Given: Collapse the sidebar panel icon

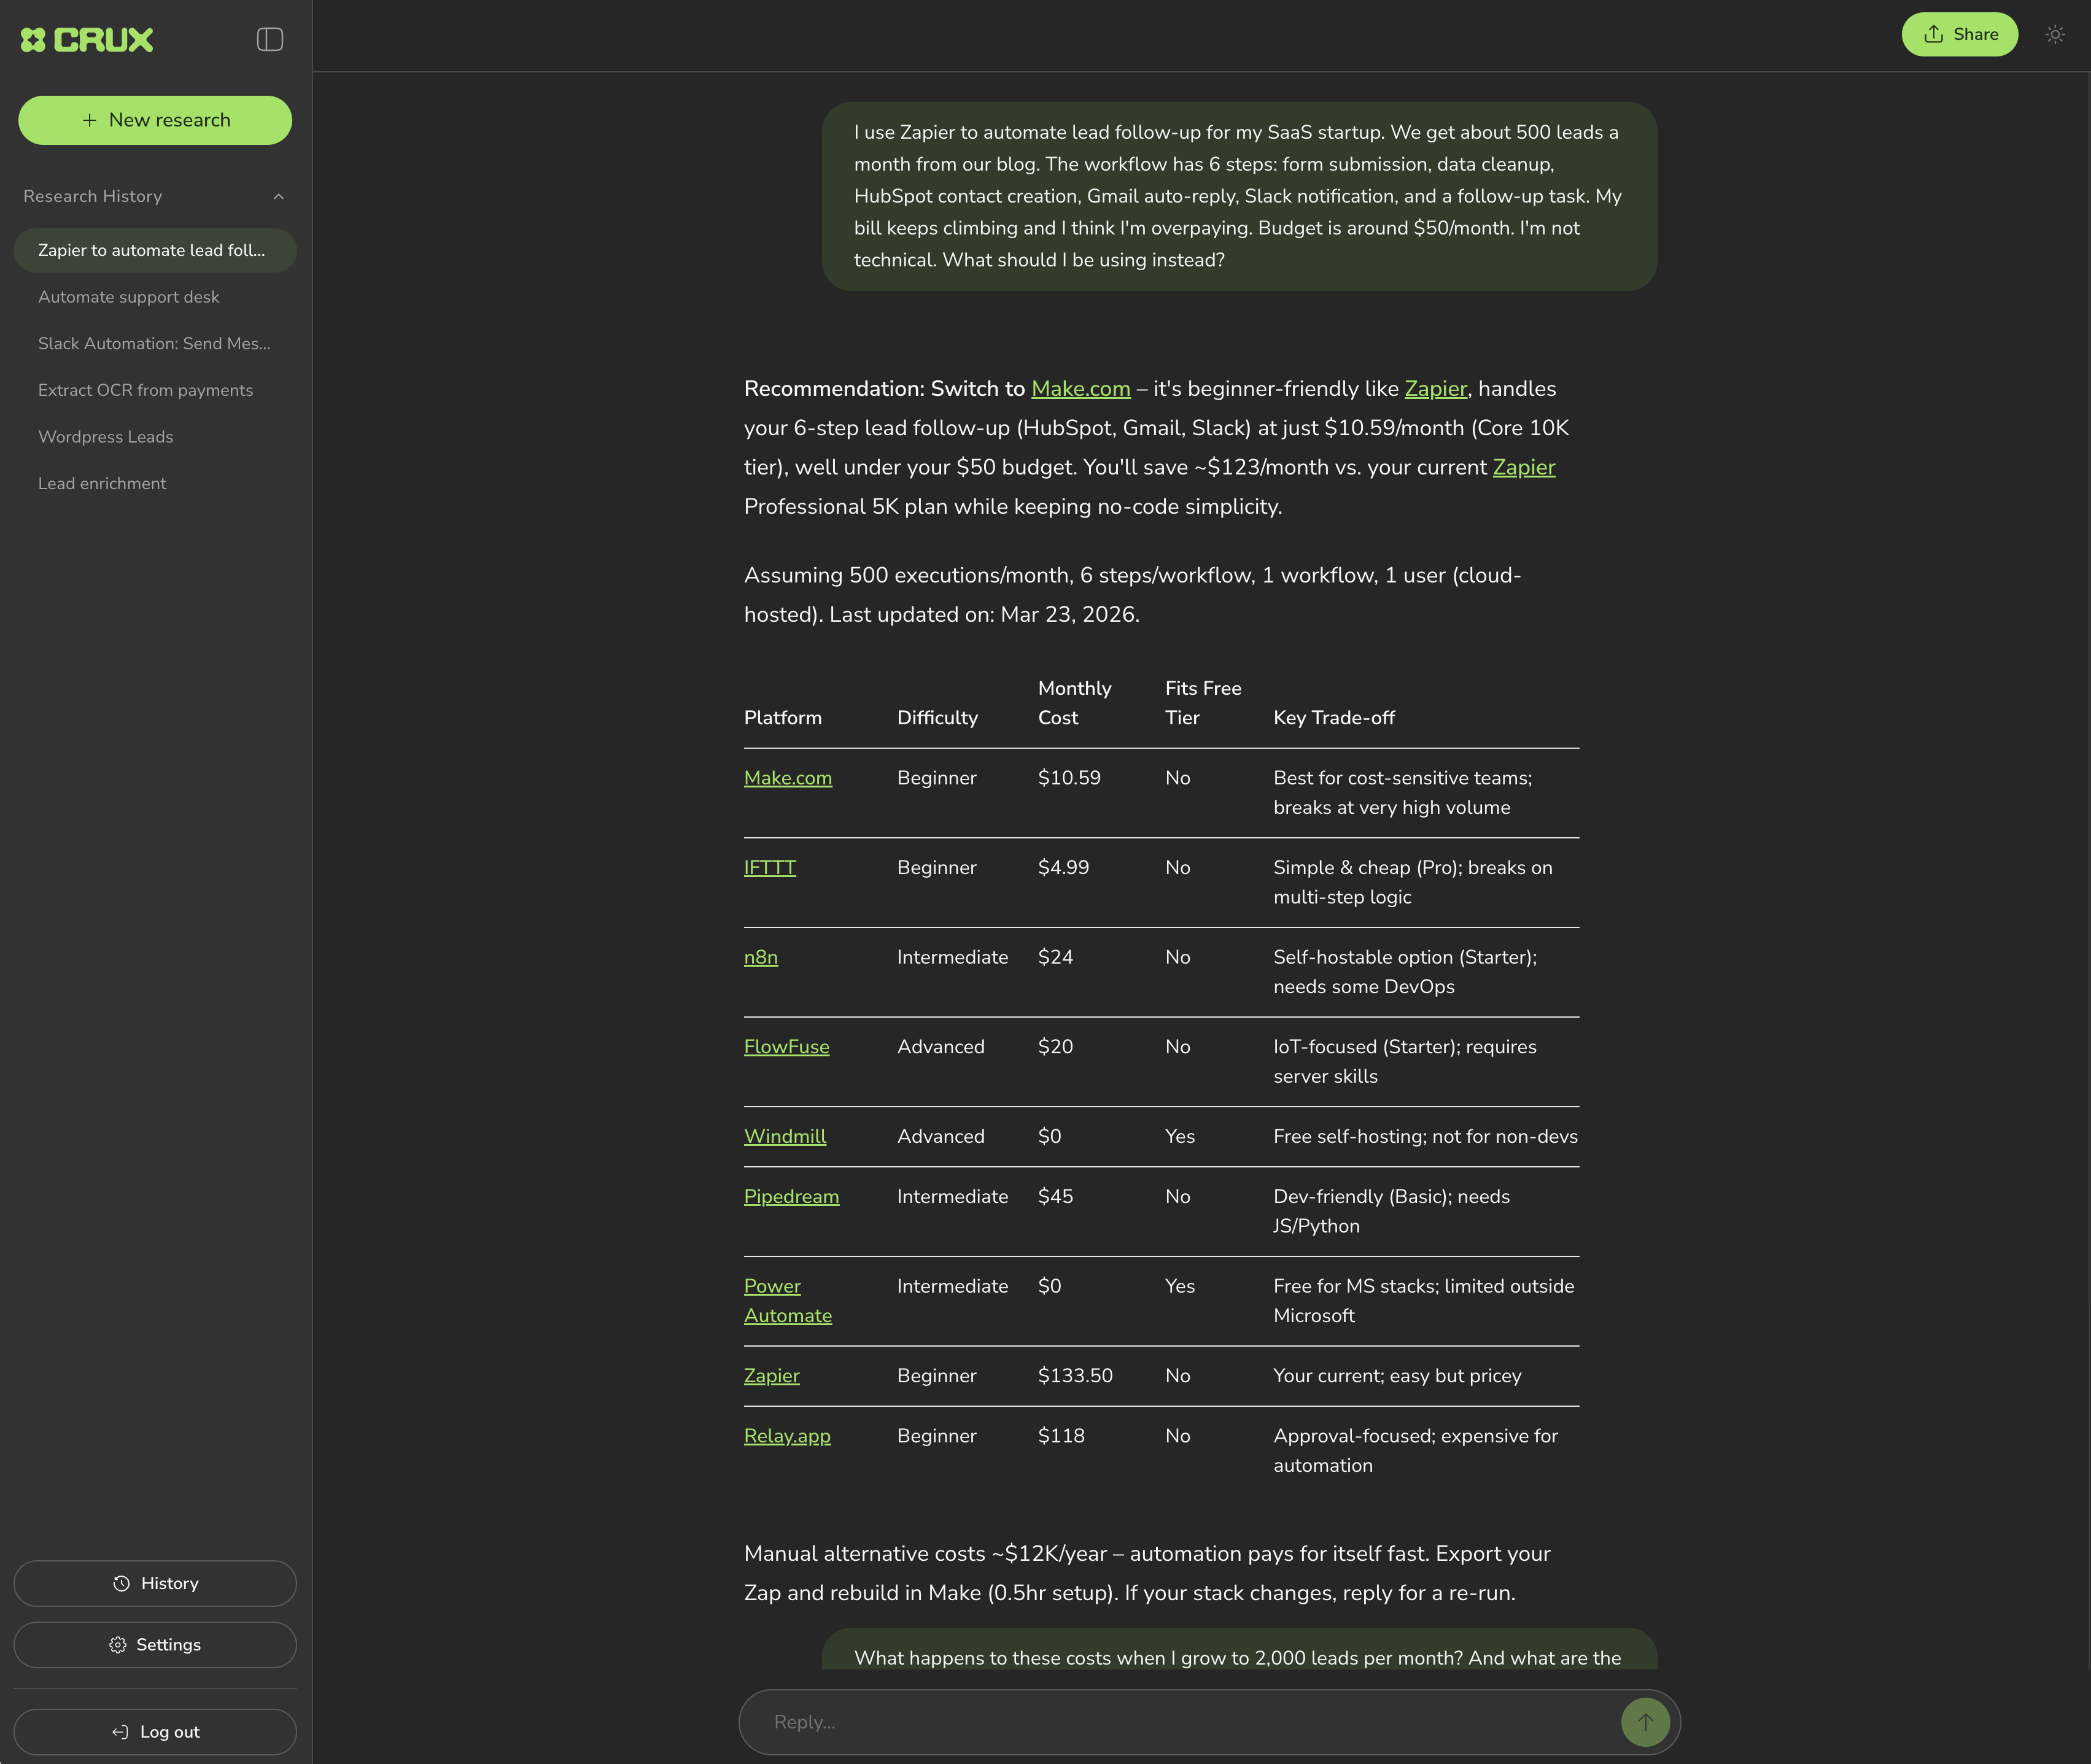Looking at the screenshot, I should pyautogui.click(x=270, y=39).
